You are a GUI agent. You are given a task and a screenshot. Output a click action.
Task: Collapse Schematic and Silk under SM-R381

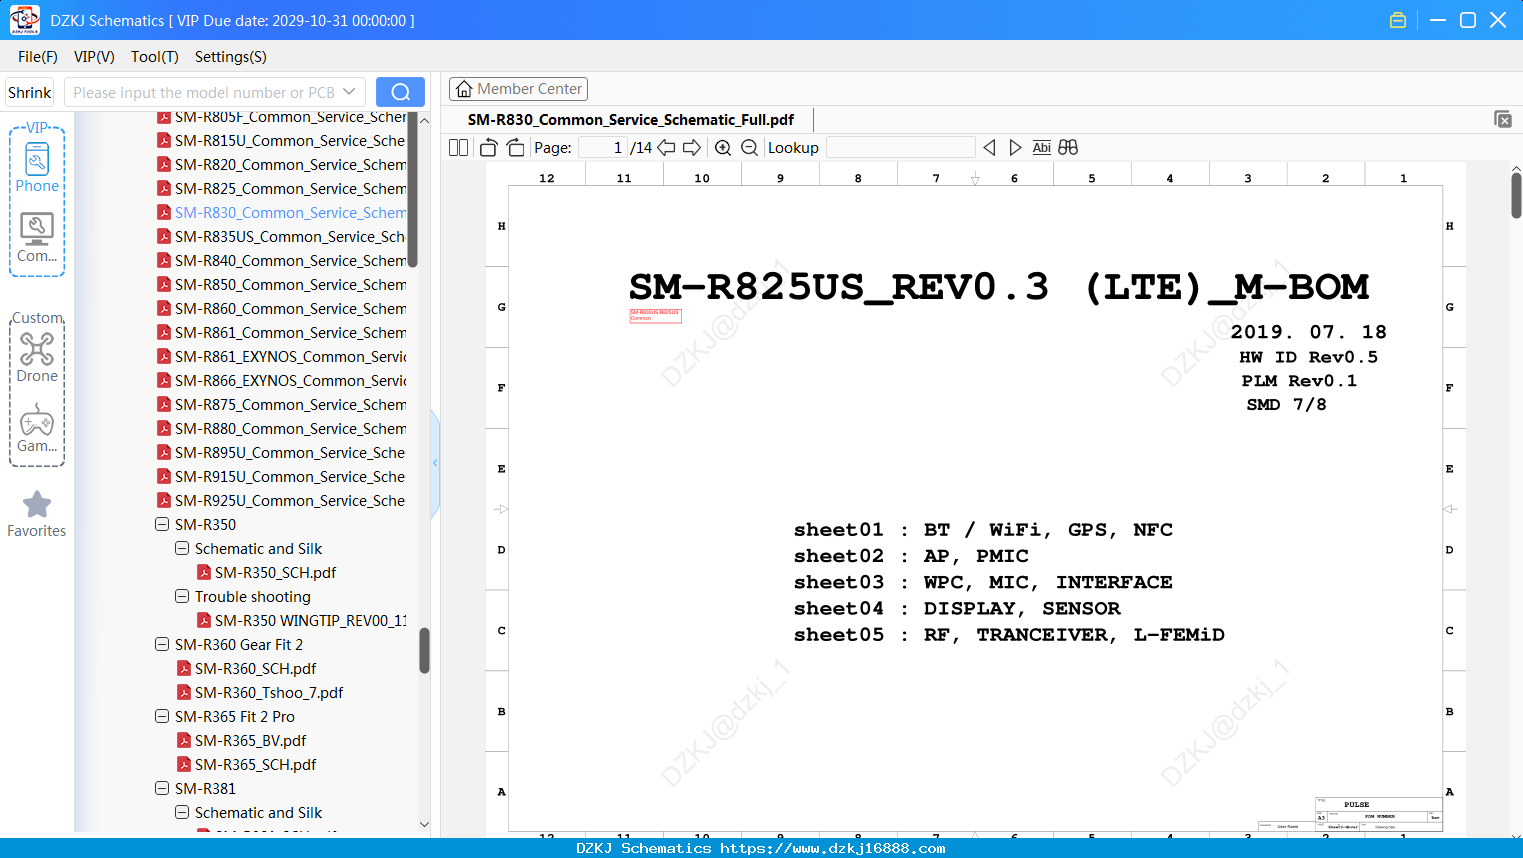tap(182, 812)
